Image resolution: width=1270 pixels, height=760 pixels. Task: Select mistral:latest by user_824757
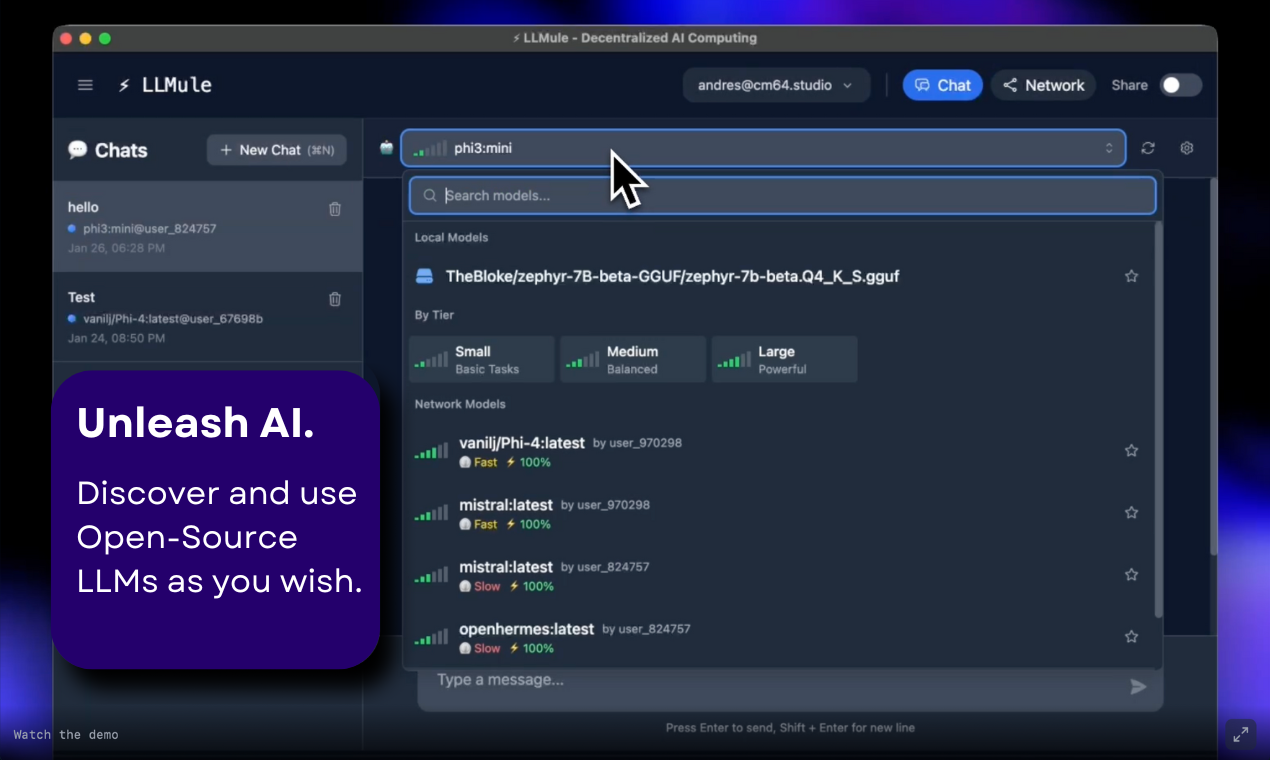782,575
